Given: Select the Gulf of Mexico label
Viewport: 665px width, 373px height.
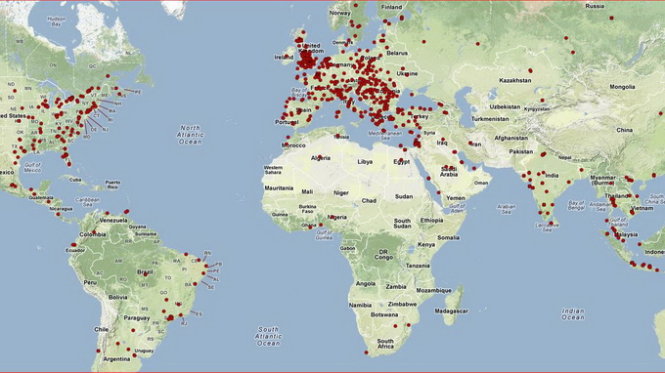Looking at the screenshot, I should point(32,168).
